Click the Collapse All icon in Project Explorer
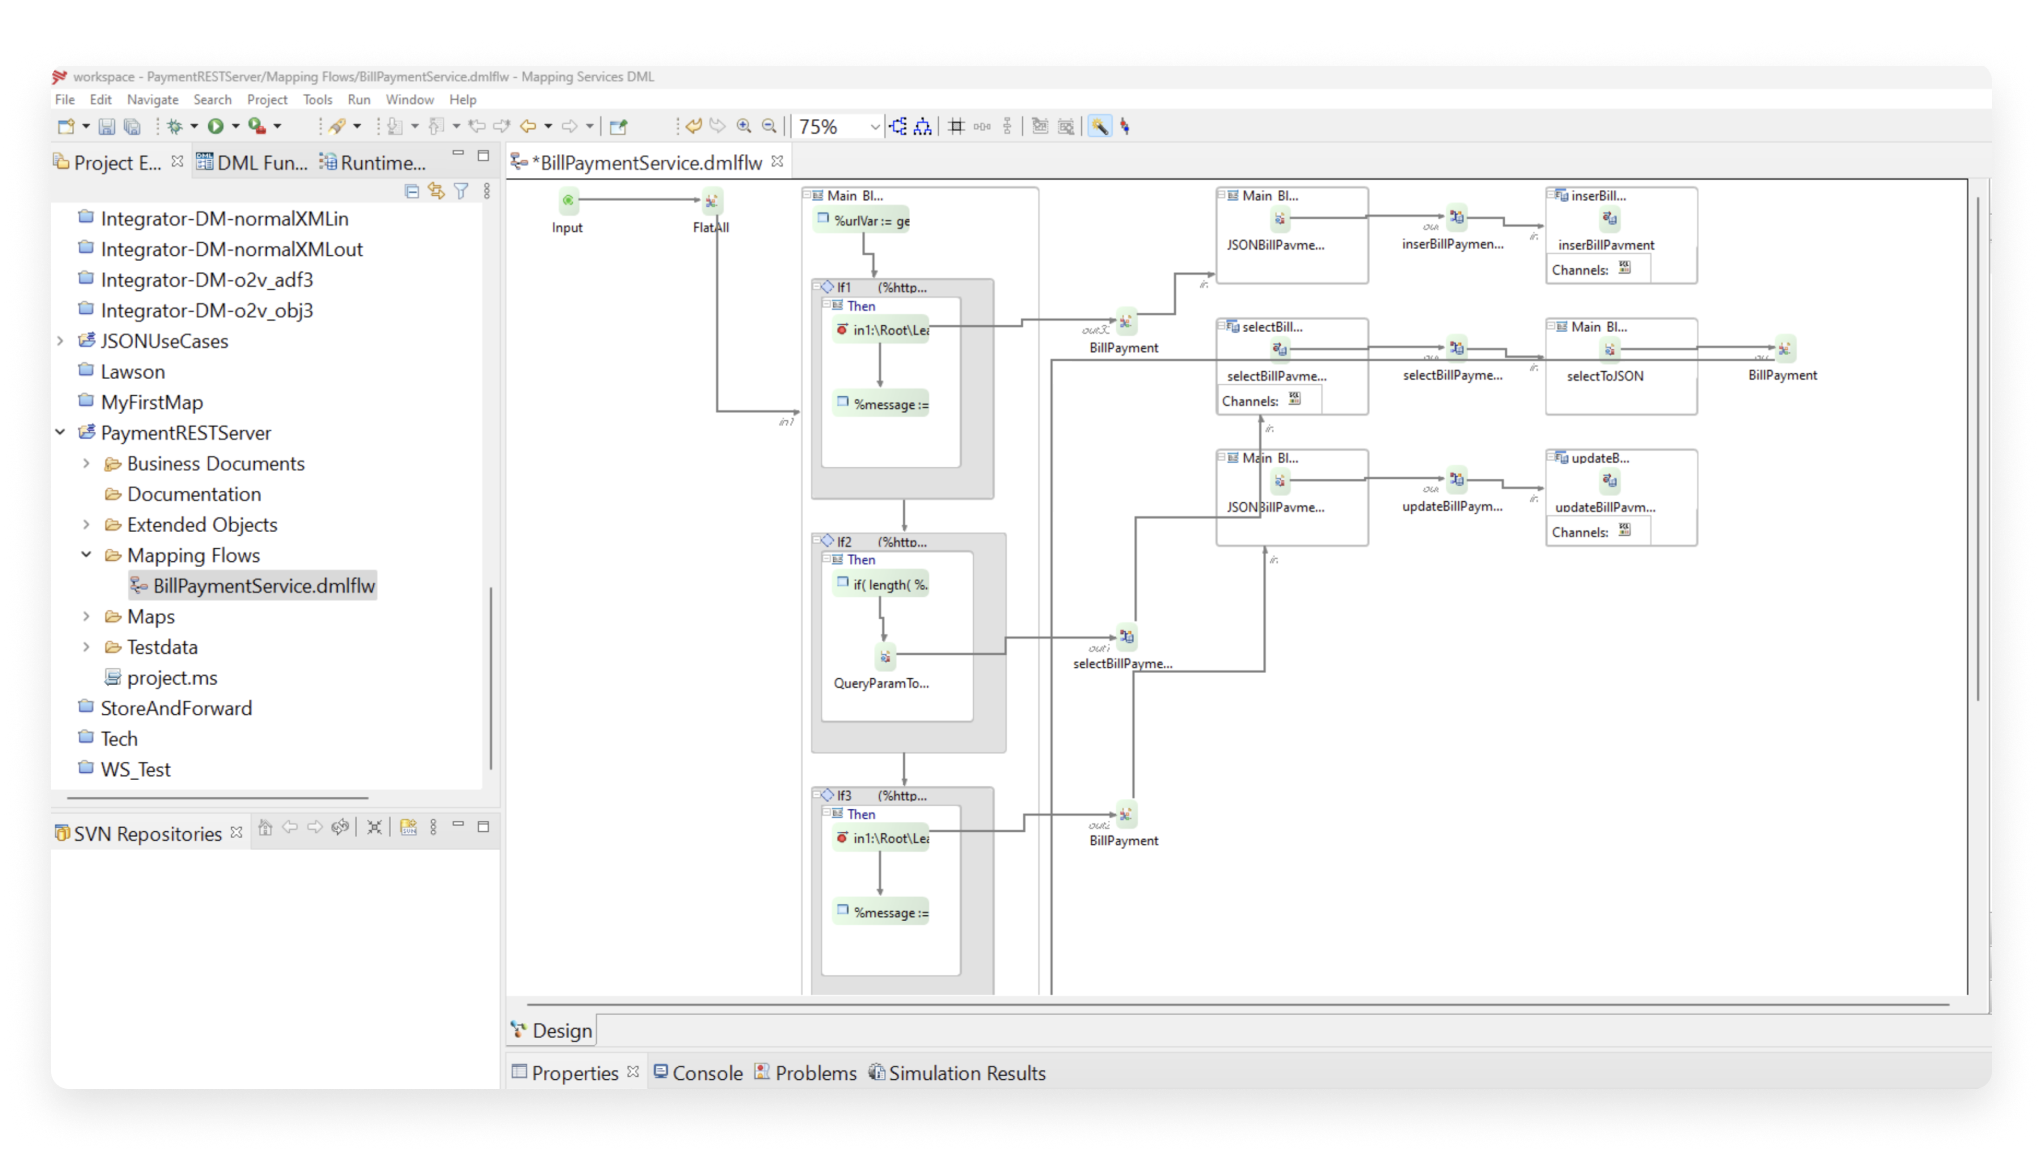Screen dimensions: 2040x1149 pyautogui.click(x=412, y=190)
